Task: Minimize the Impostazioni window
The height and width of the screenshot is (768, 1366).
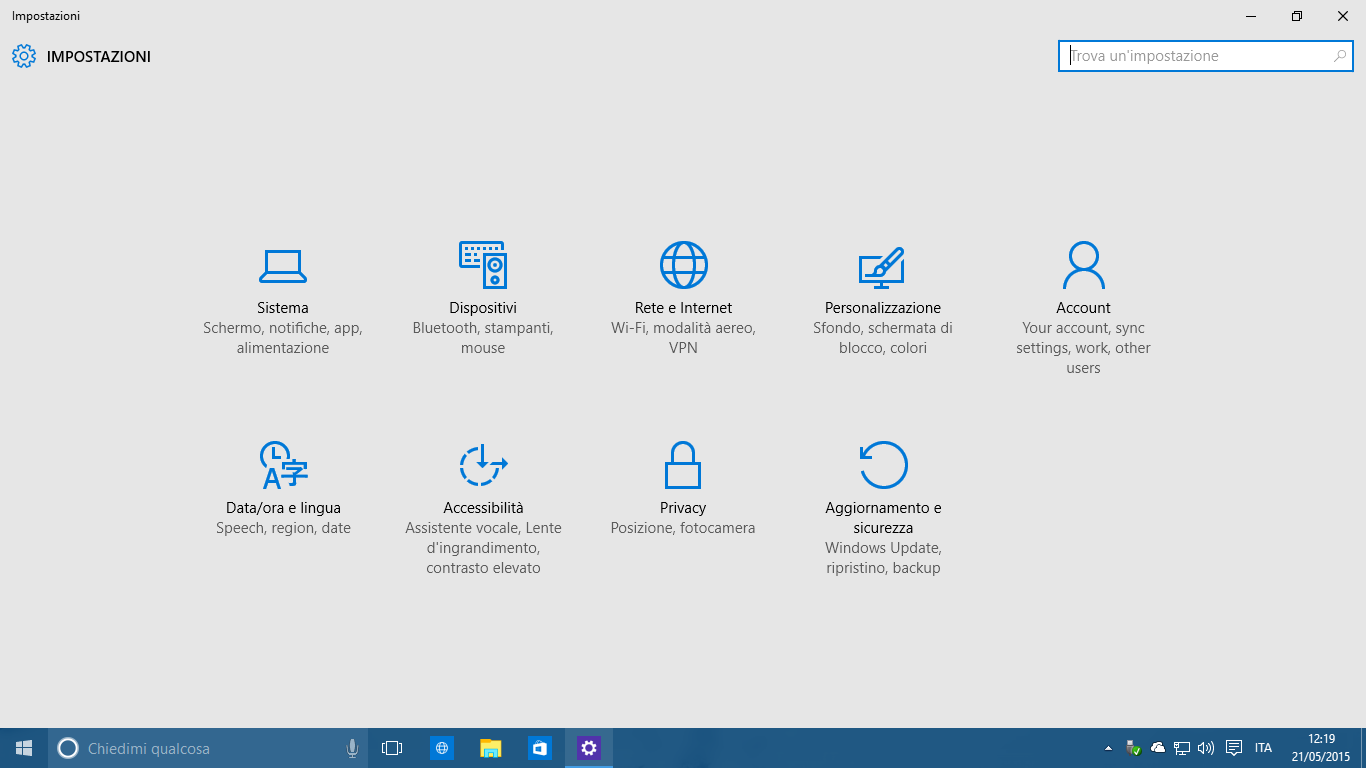Action: [x=1251, y=16]
